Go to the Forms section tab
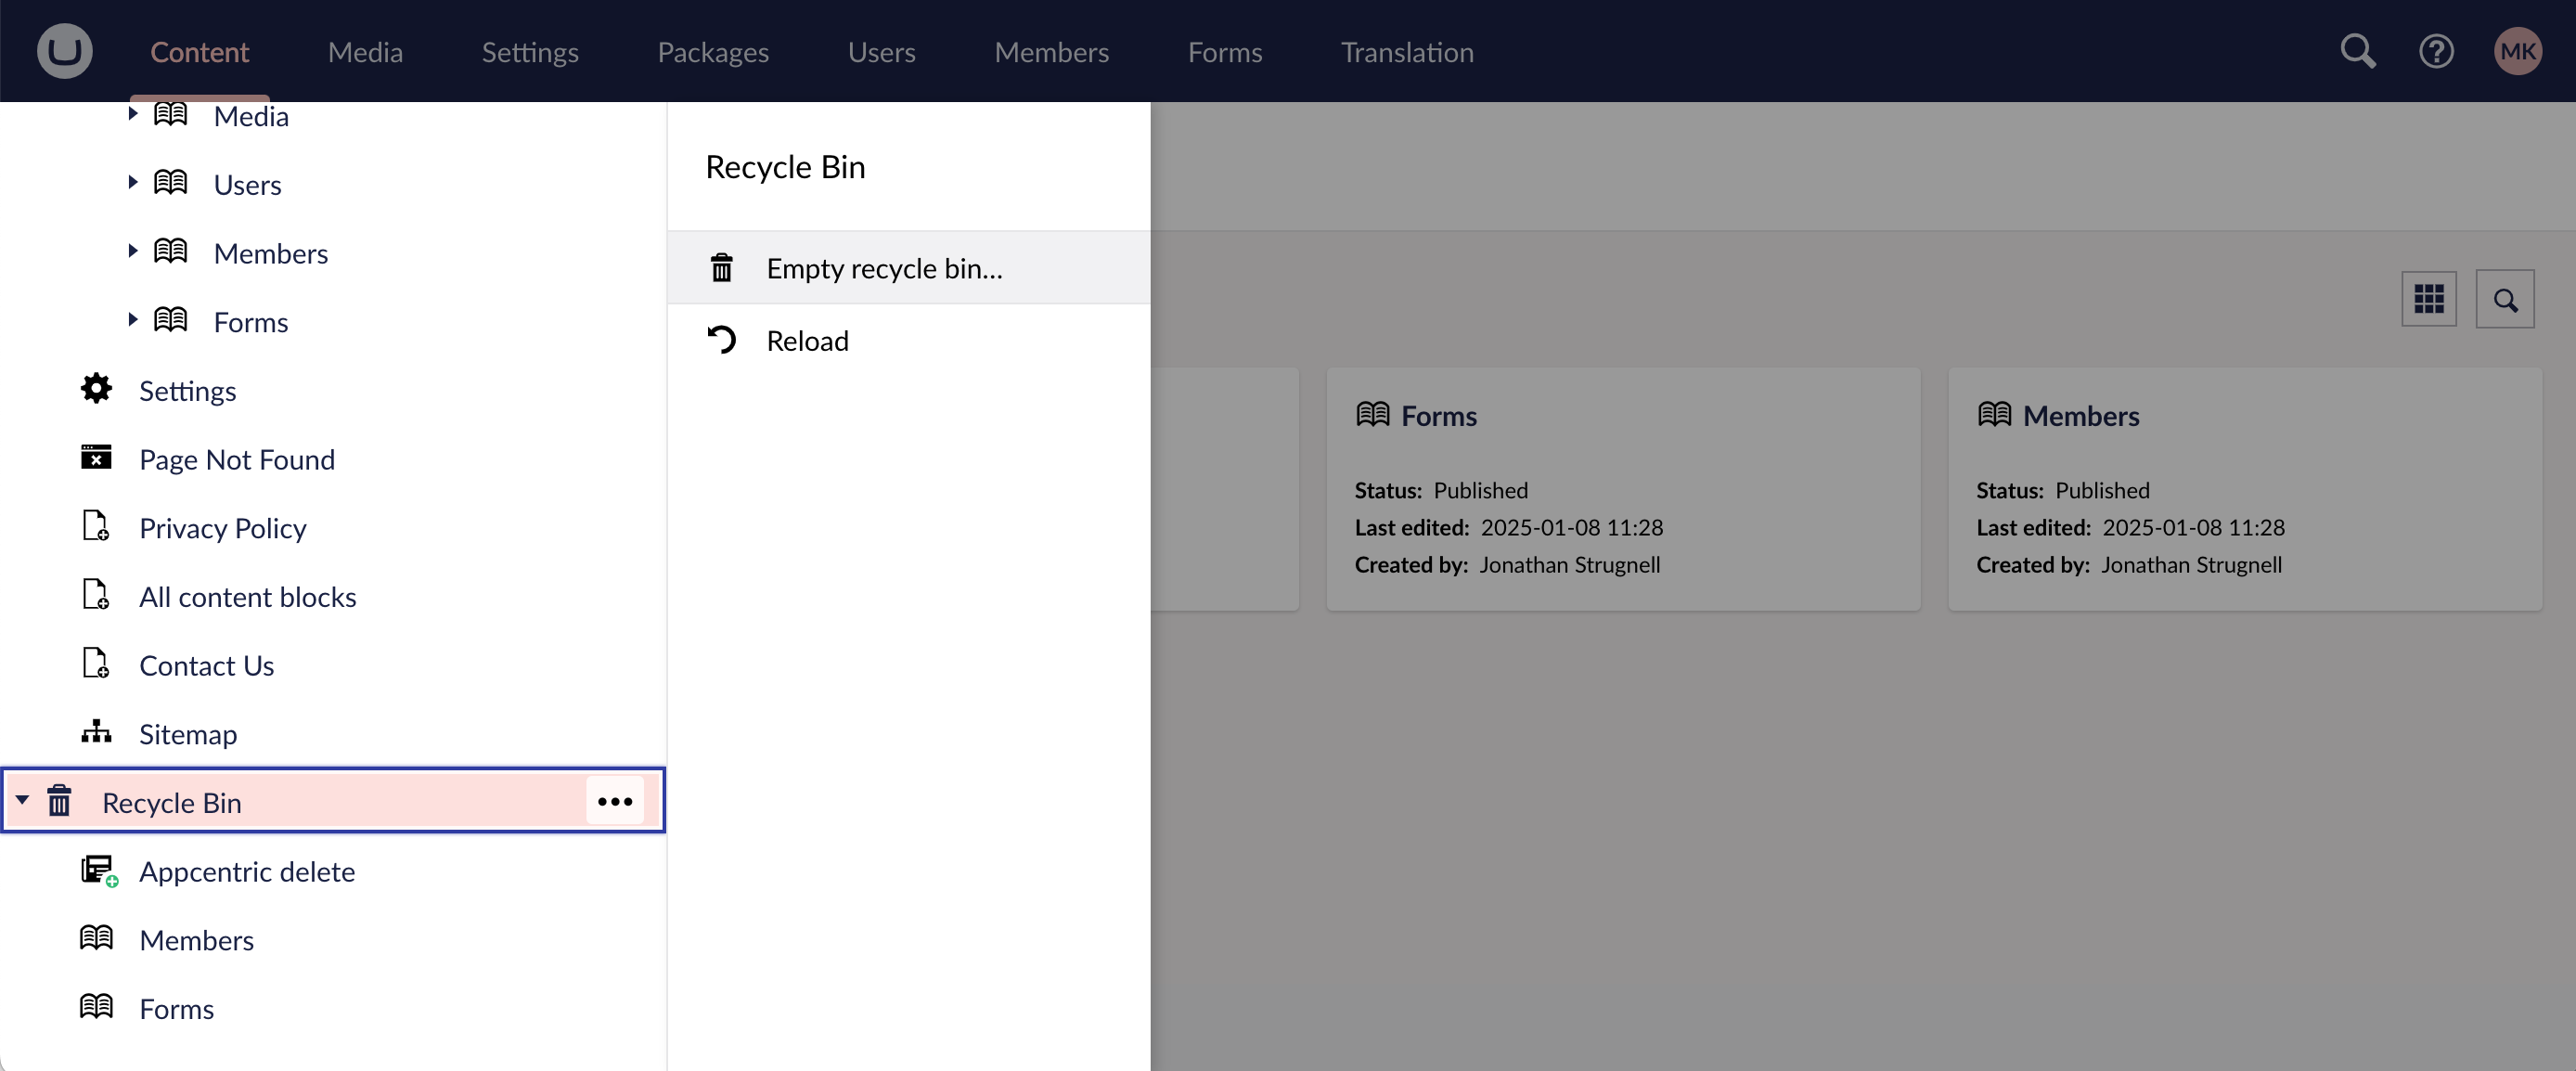Screen dimensions: 2576x1071 coord(1224,52)
